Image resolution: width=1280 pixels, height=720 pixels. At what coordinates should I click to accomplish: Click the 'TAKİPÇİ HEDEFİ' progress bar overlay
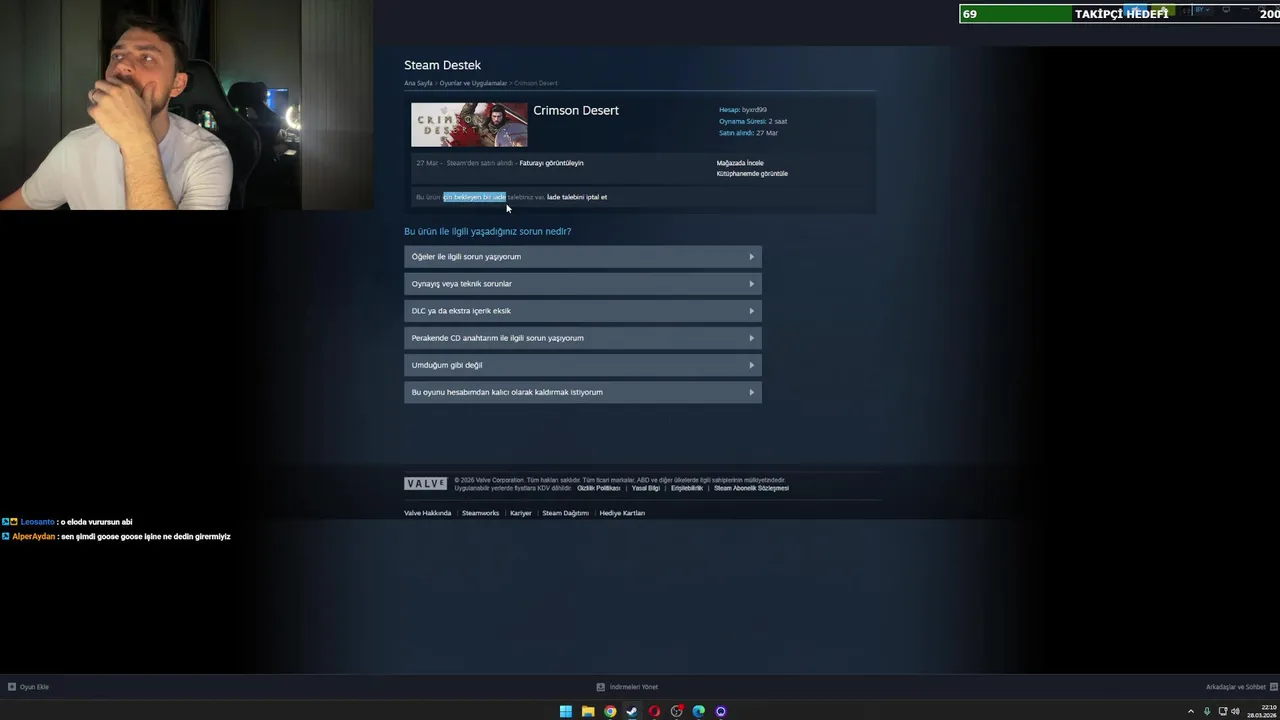[1119, 14]
